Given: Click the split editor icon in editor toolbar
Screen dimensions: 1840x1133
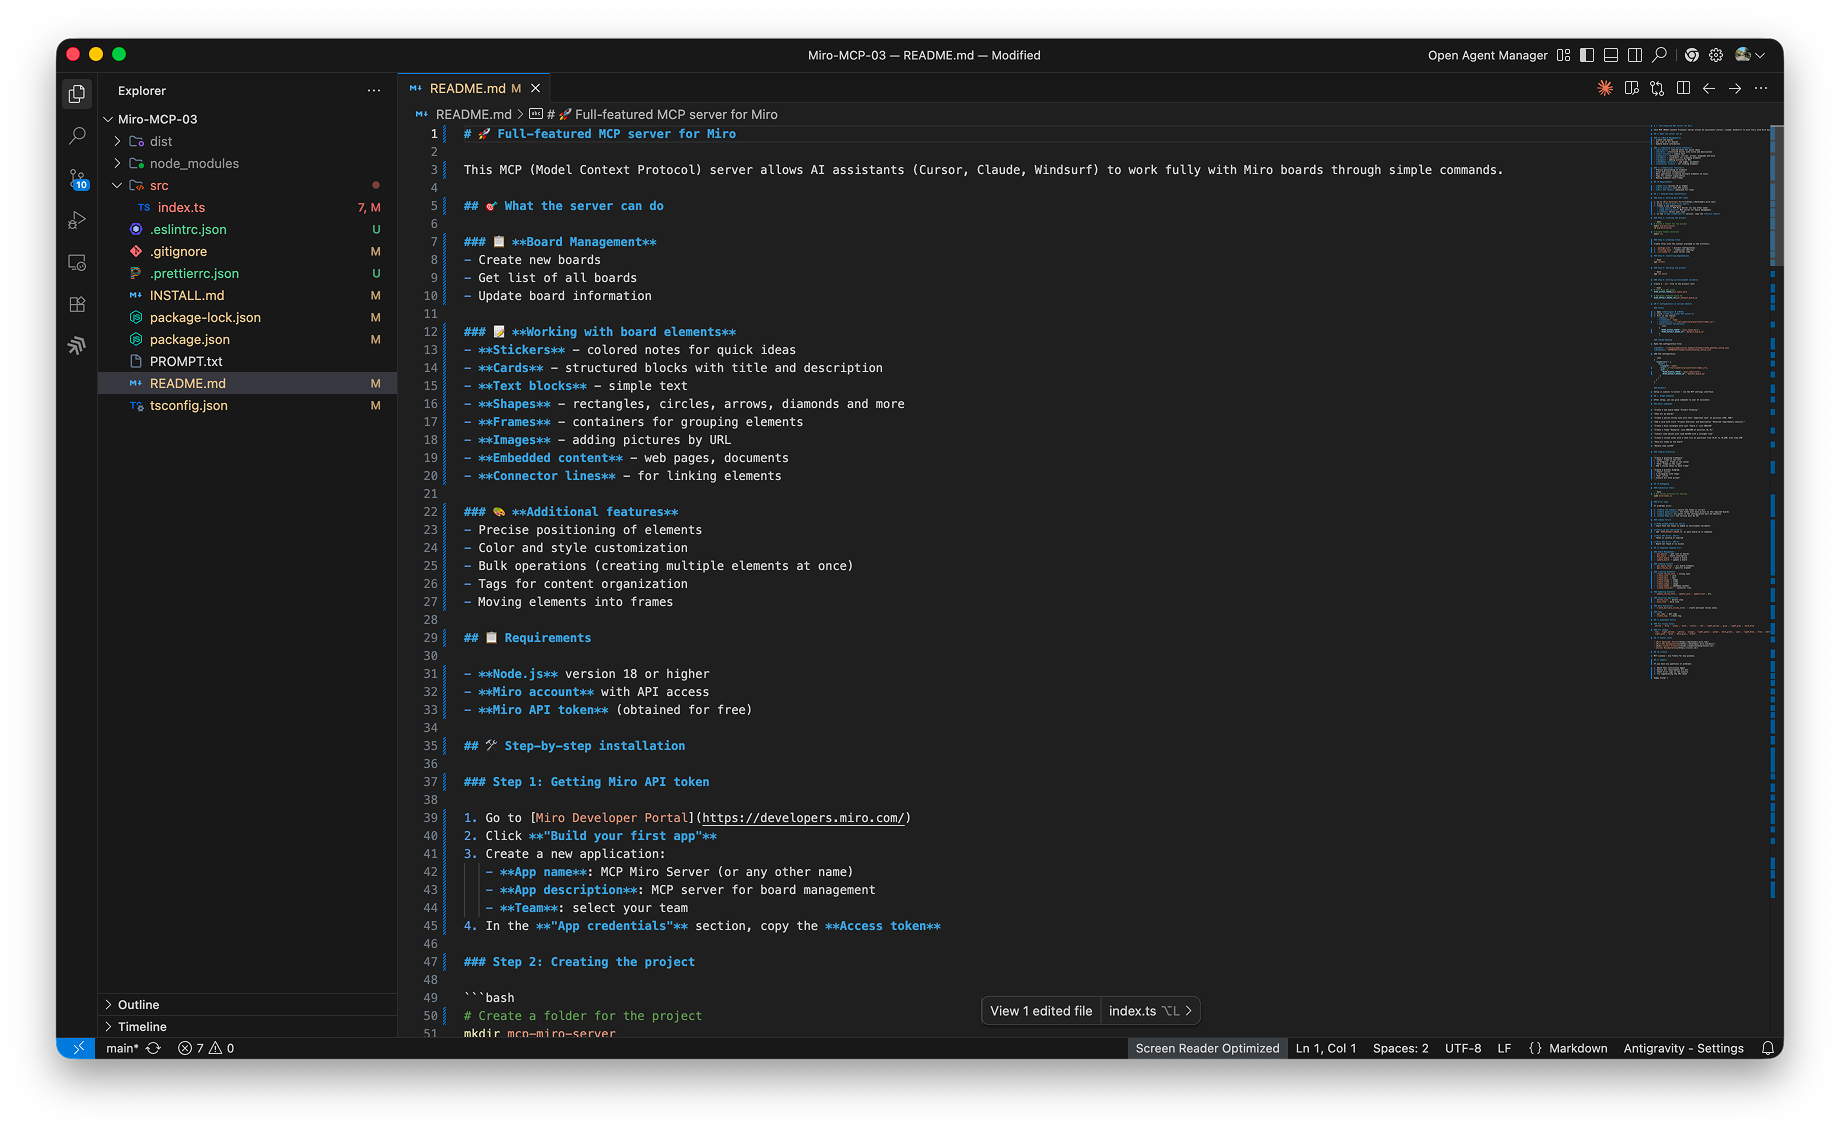Looking at the screenshot, I should 1684,88.
